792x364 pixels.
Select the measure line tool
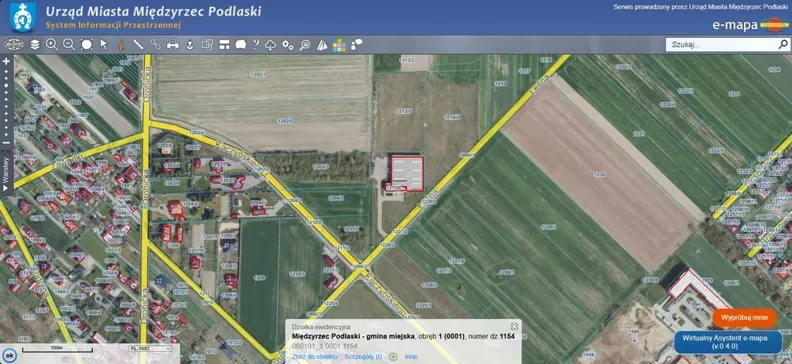138,44
